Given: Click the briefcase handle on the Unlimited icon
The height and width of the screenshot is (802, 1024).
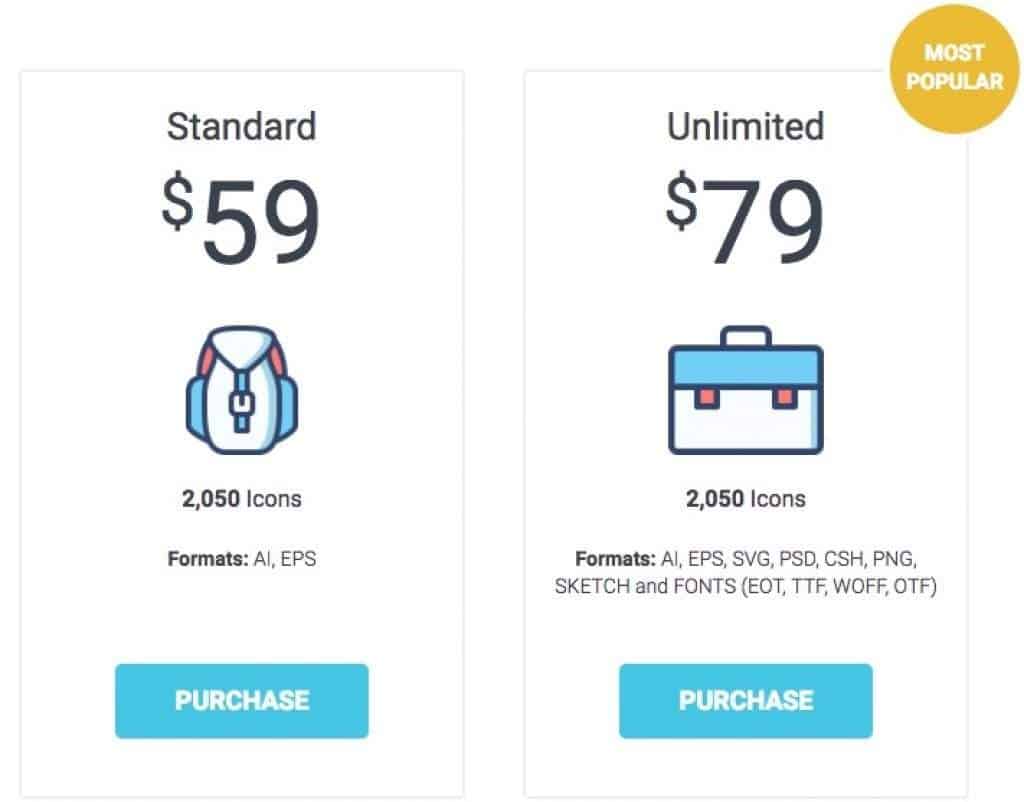Looking at the screenshot, I should pyautogui.click(x=746, y=335).
